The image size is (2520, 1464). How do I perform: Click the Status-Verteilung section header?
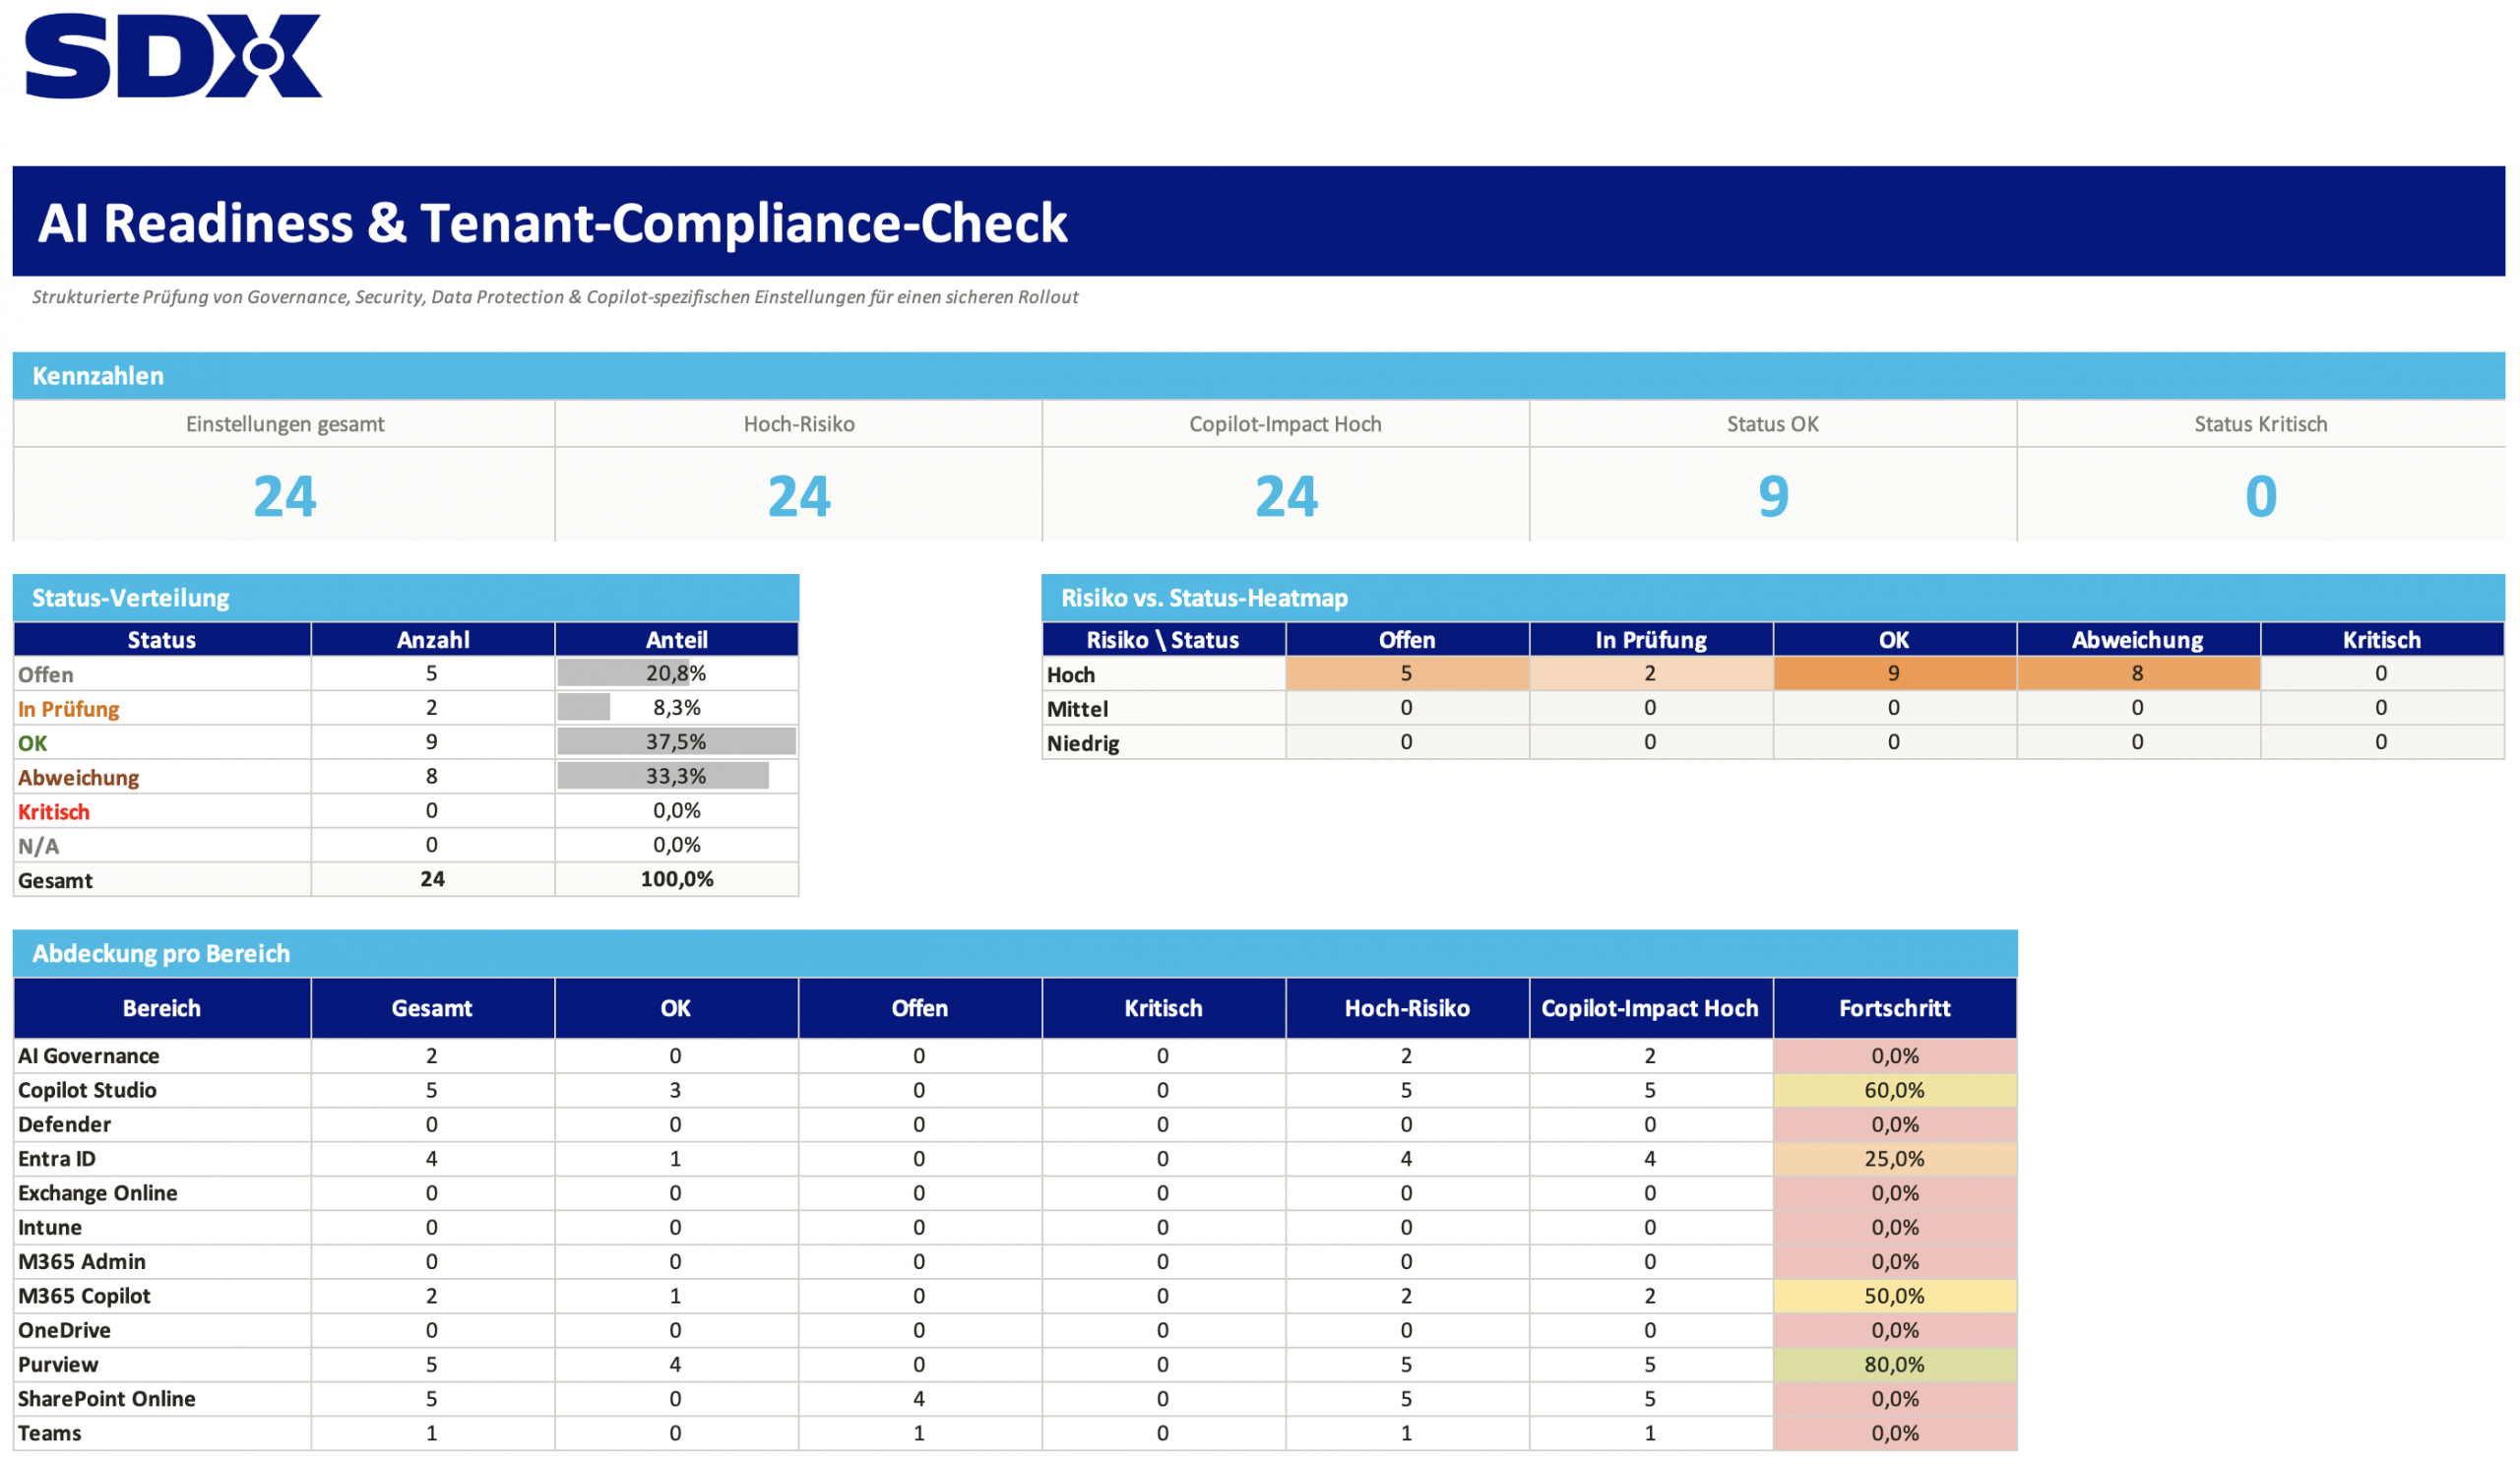[x=406, y=598]
